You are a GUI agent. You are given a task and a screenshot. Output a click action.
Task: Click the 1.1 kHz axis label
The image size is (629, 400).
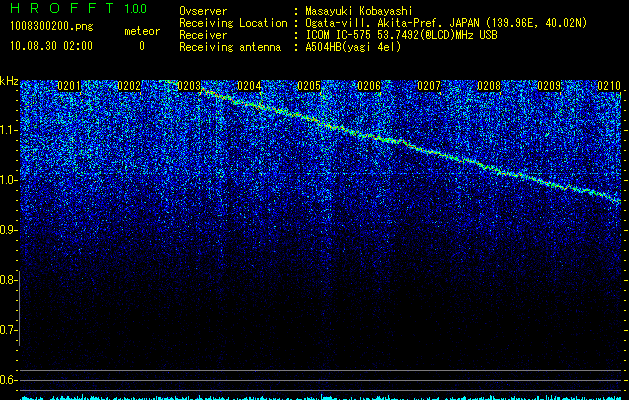8,130
